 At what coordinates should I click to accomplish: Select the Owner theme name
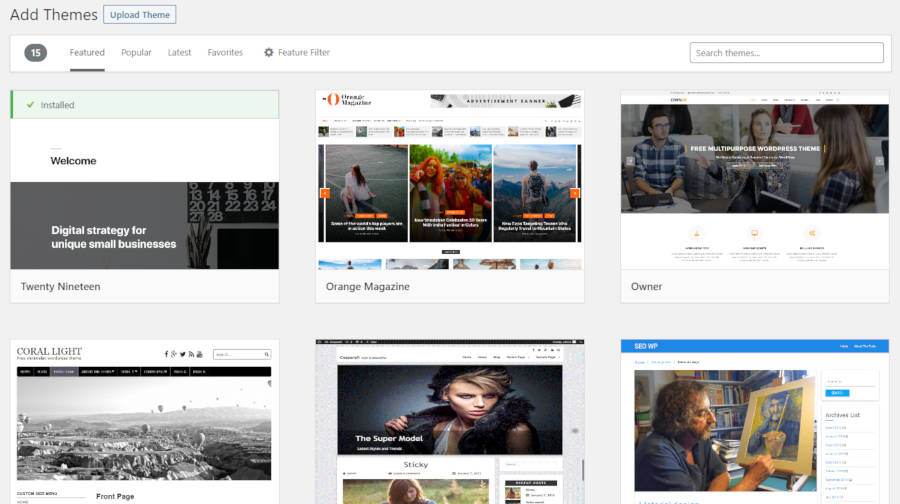[646, 286]
